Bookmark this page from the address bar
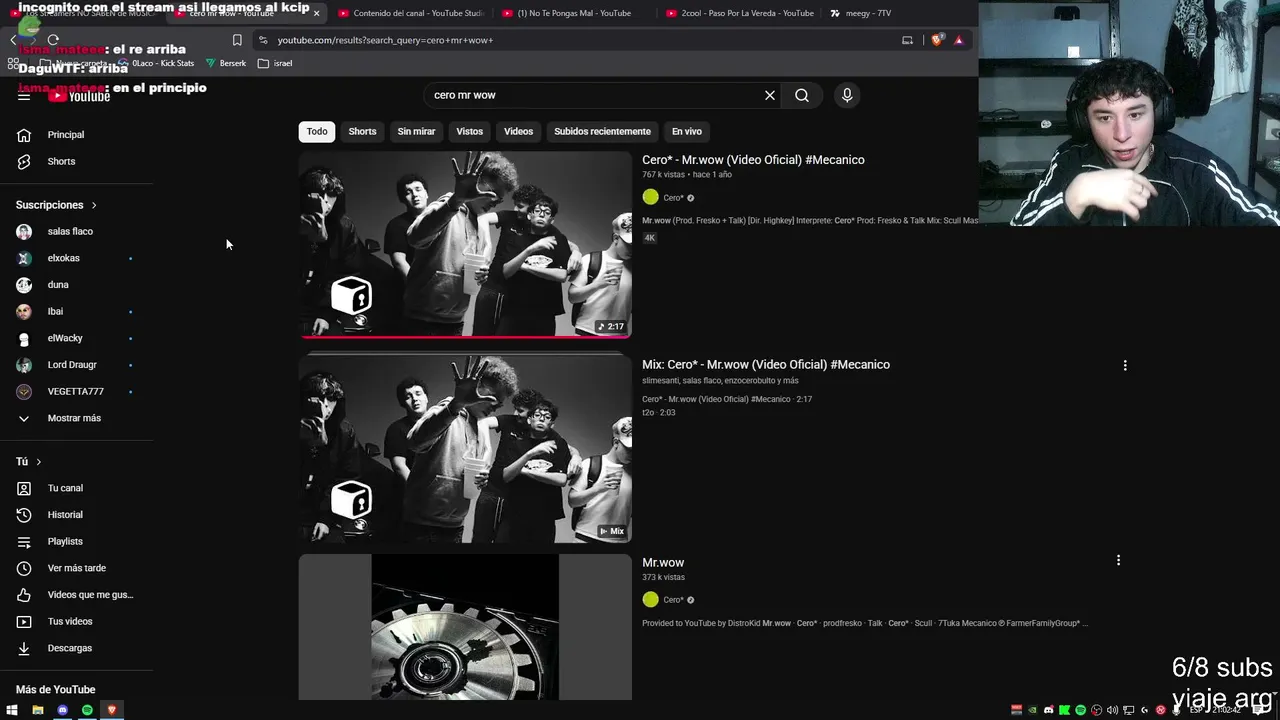1280x720 pixels. click(x=237, y=40)
